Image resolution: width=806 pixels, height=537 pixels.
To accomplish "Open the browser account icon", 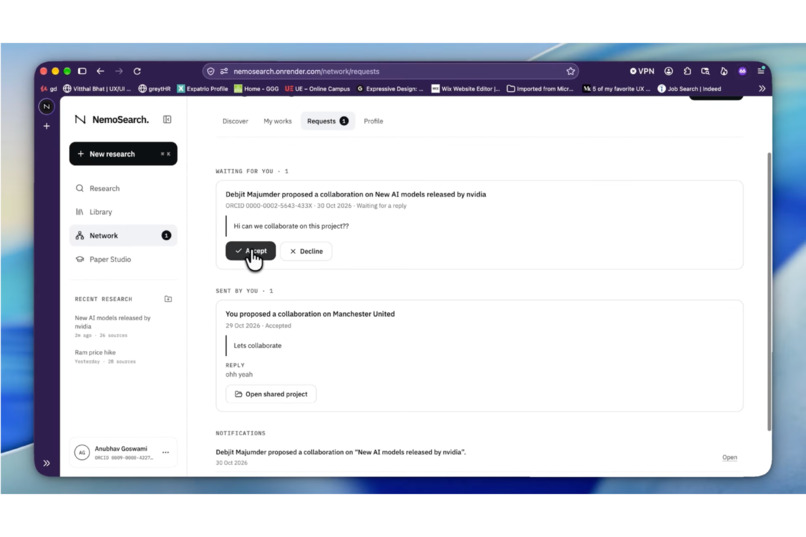I will tap(668, 71).
